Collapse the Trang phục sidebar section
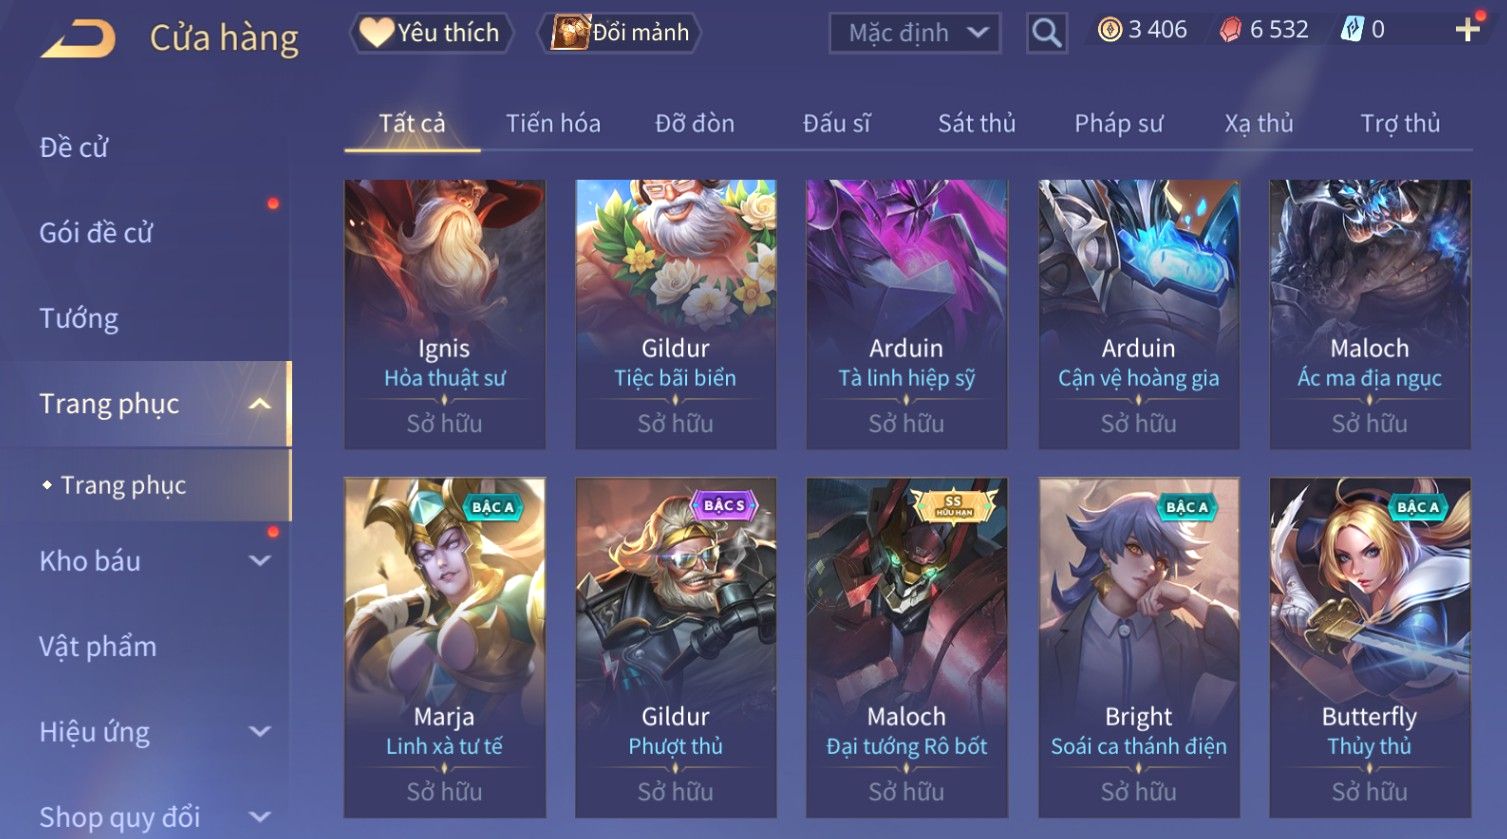The width and height of the screenshot is (1507, 839). [260, 404]
